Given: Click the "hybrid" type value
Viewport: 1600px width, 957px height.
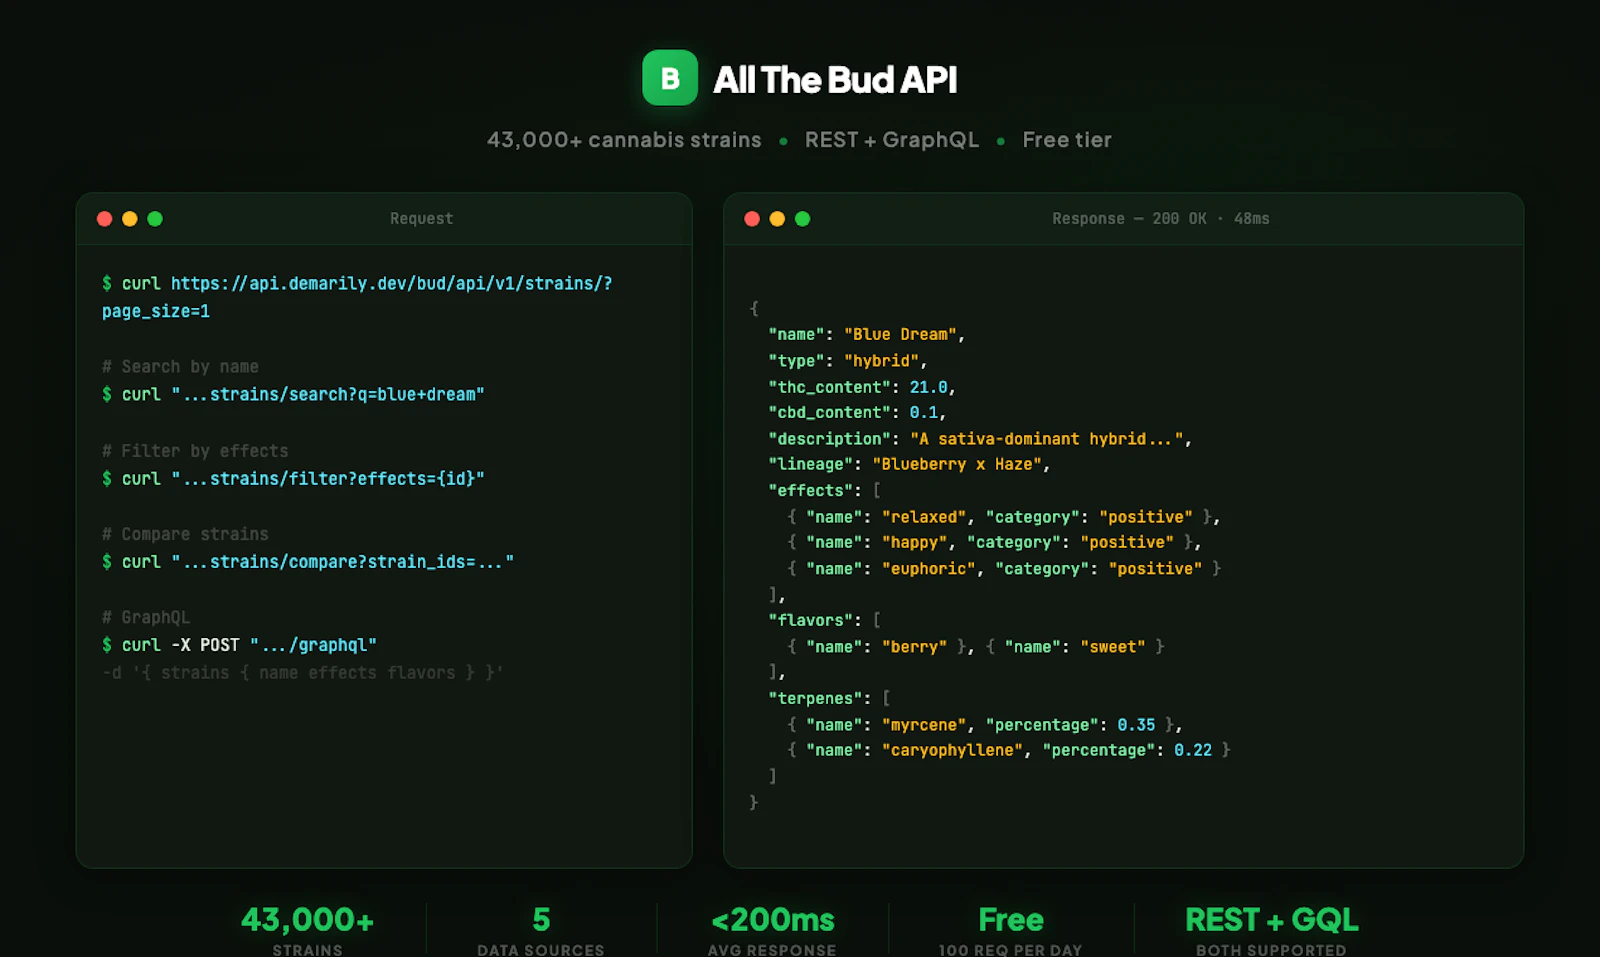Looking at the screenshot, I should 881,361.
